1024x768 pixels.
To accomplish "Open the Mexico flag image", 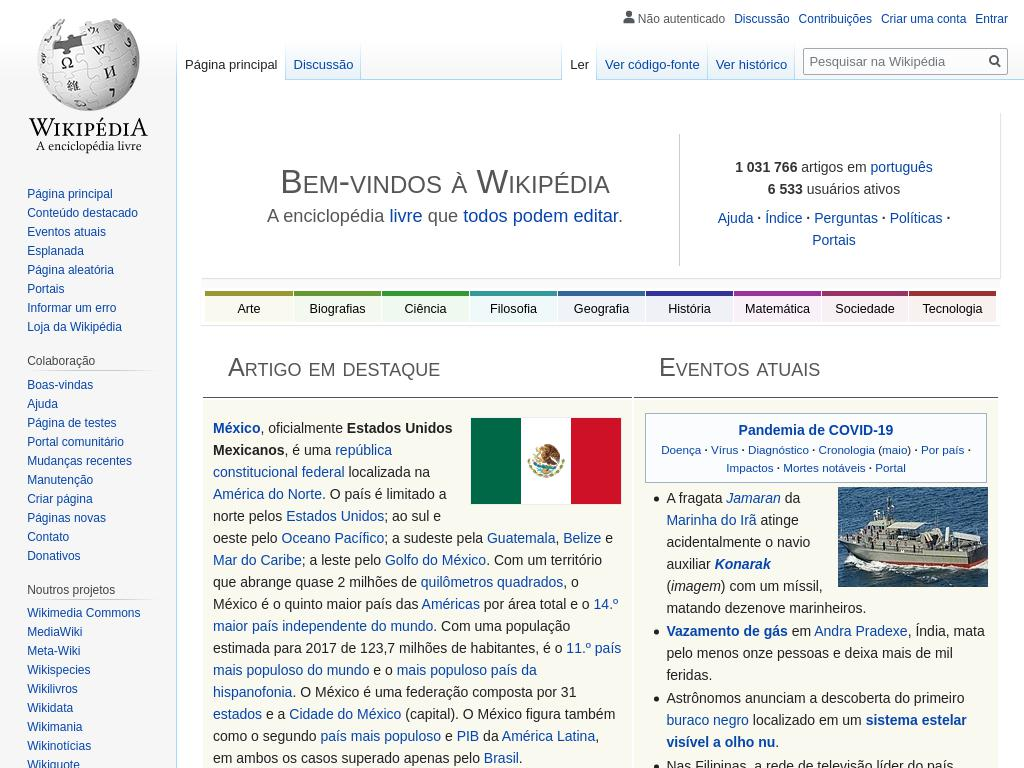I will click(x=545, y=461).
